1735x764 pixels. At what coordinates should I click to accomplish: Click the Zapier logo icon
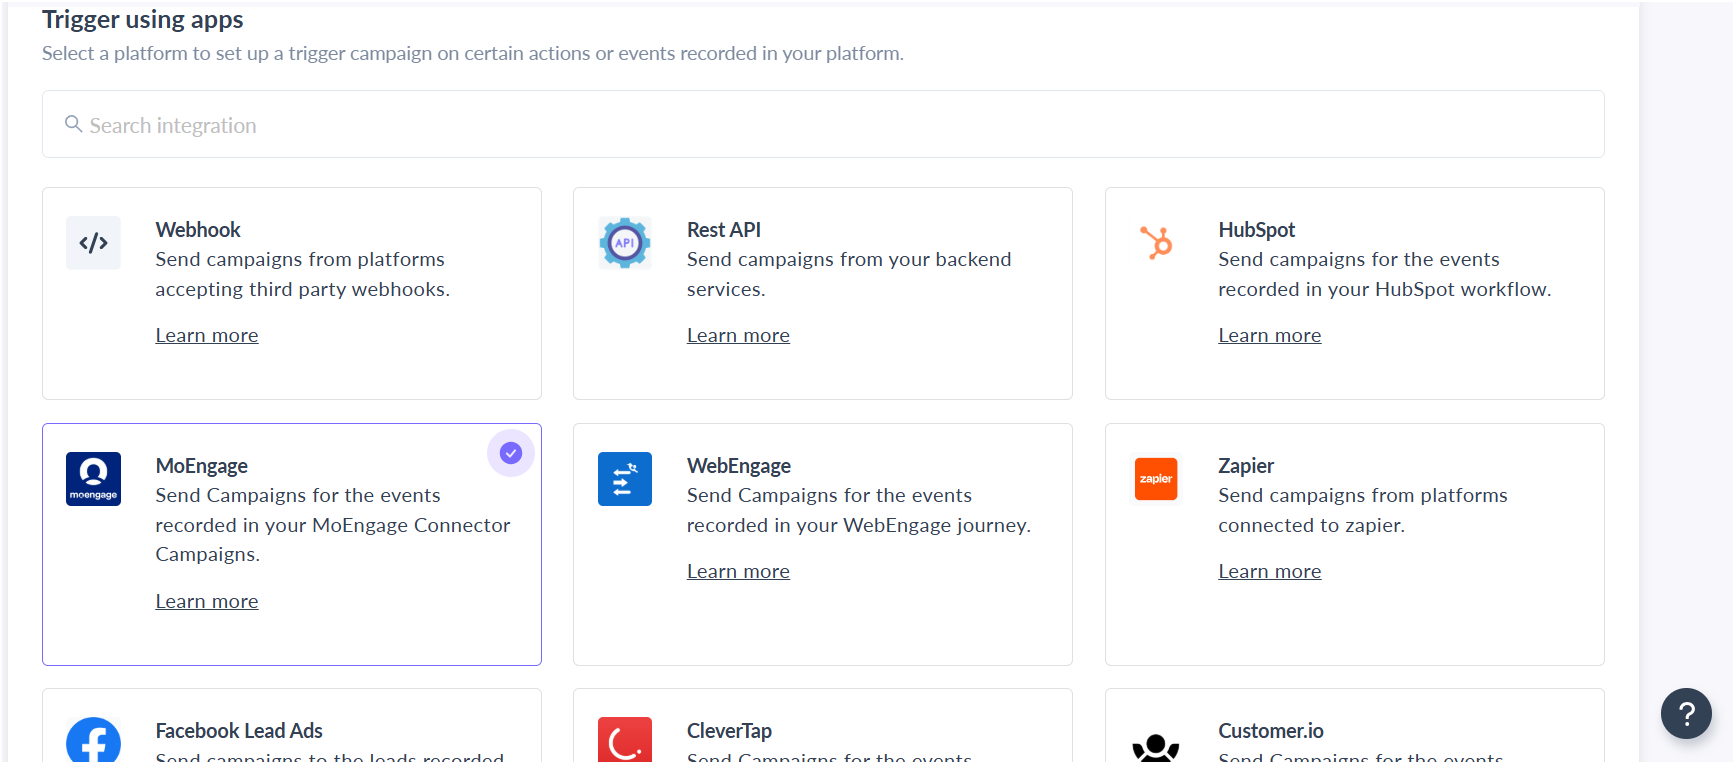pyautogui.click(x=1156, y=479)
